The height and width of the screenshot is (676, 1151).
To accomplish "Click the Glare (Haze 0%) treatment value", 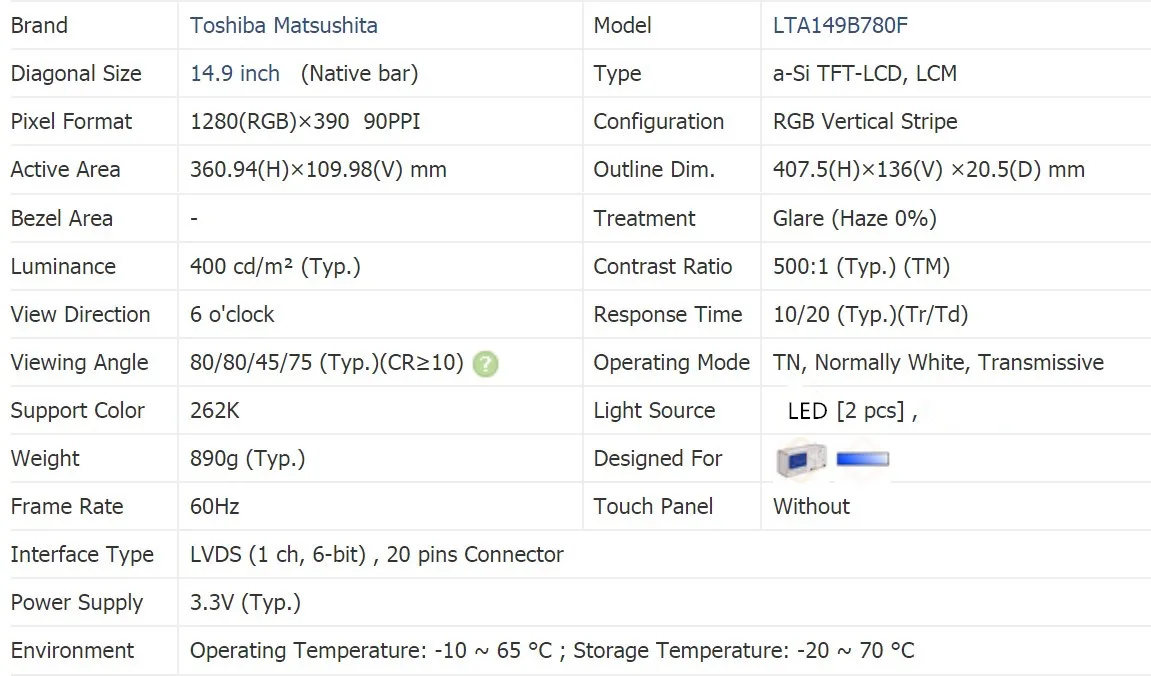I will click(854, 218).
